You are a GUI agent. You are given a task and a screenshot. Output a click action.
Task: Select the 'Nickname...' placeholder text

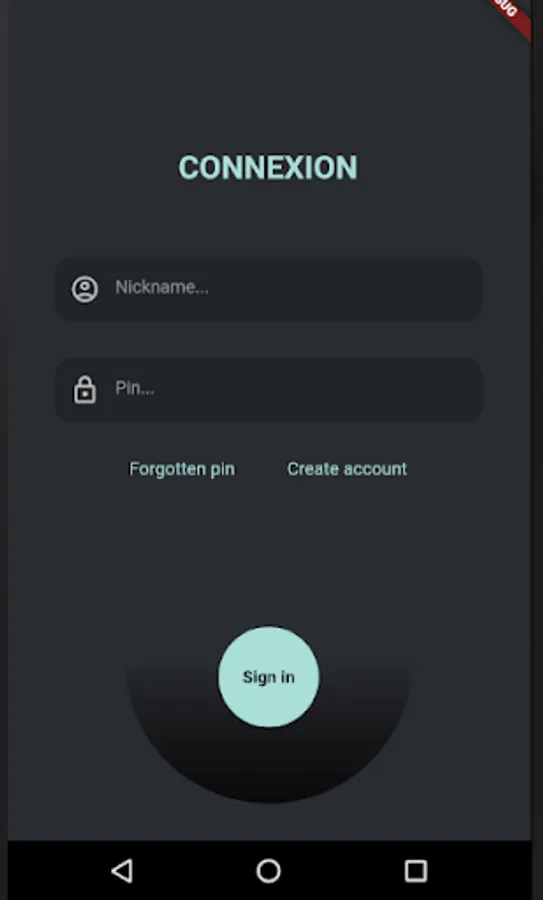[162, 287]
